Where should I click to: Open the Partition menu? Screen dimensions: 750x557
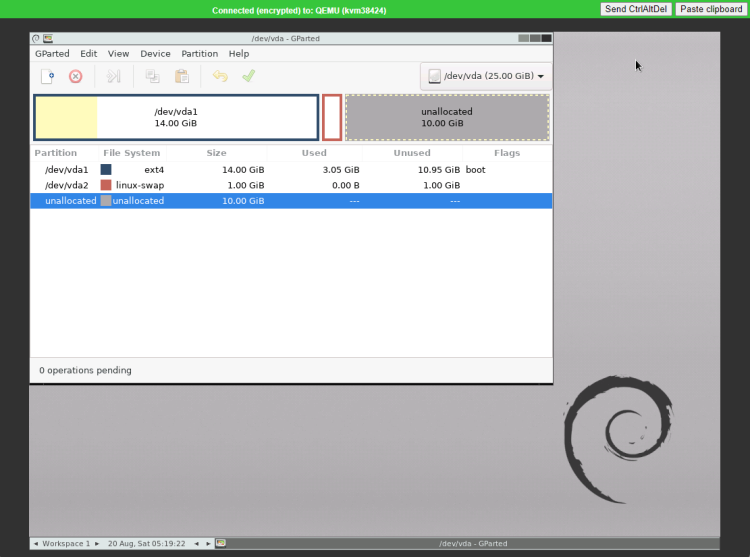199,54
